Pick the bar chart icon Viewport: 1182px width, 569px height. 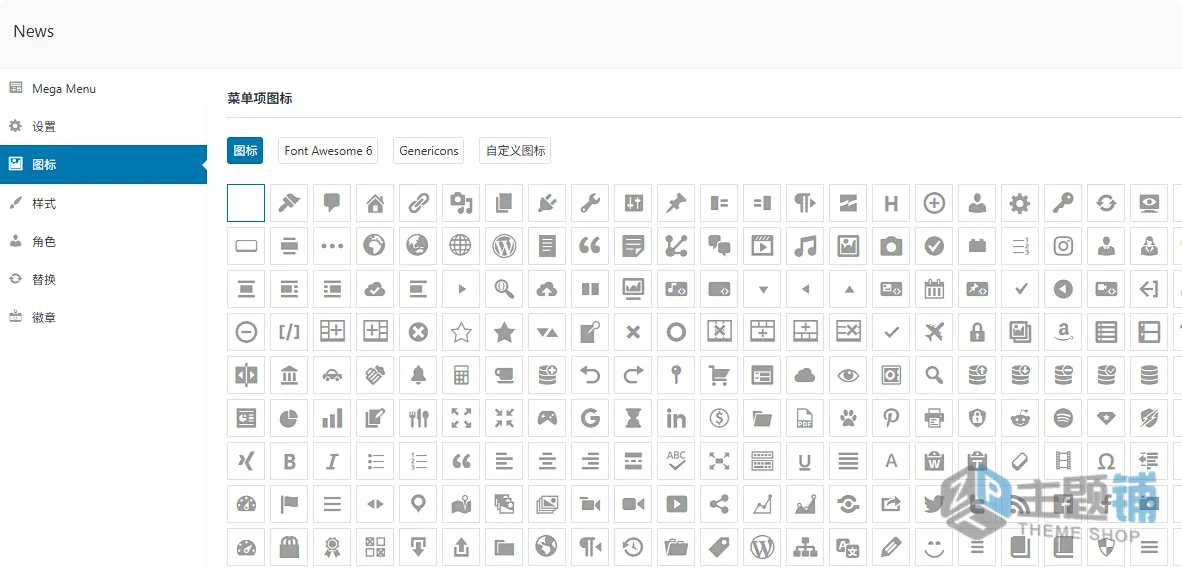(x=332, y=418)
